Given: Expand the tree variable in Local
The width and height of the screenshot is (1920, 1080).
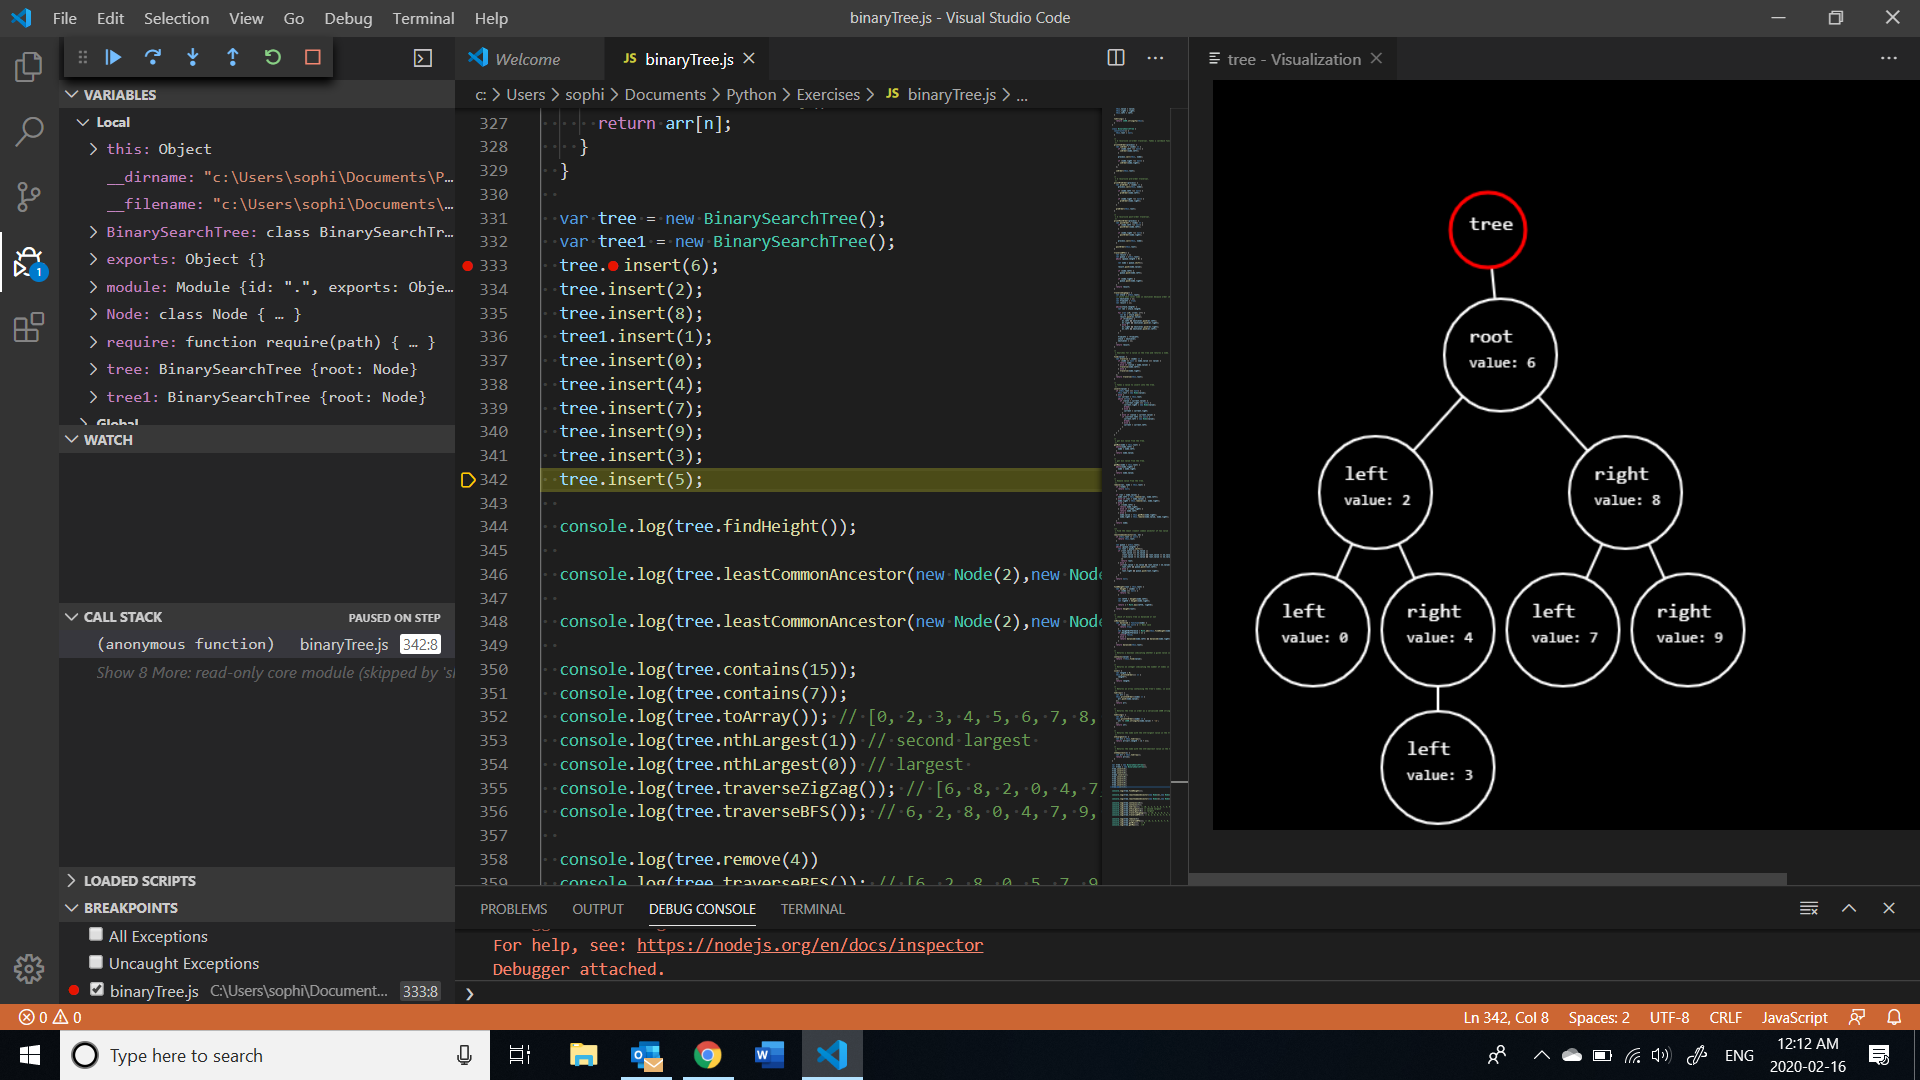Looking at the screenshot, I should (x=93, y=369).
